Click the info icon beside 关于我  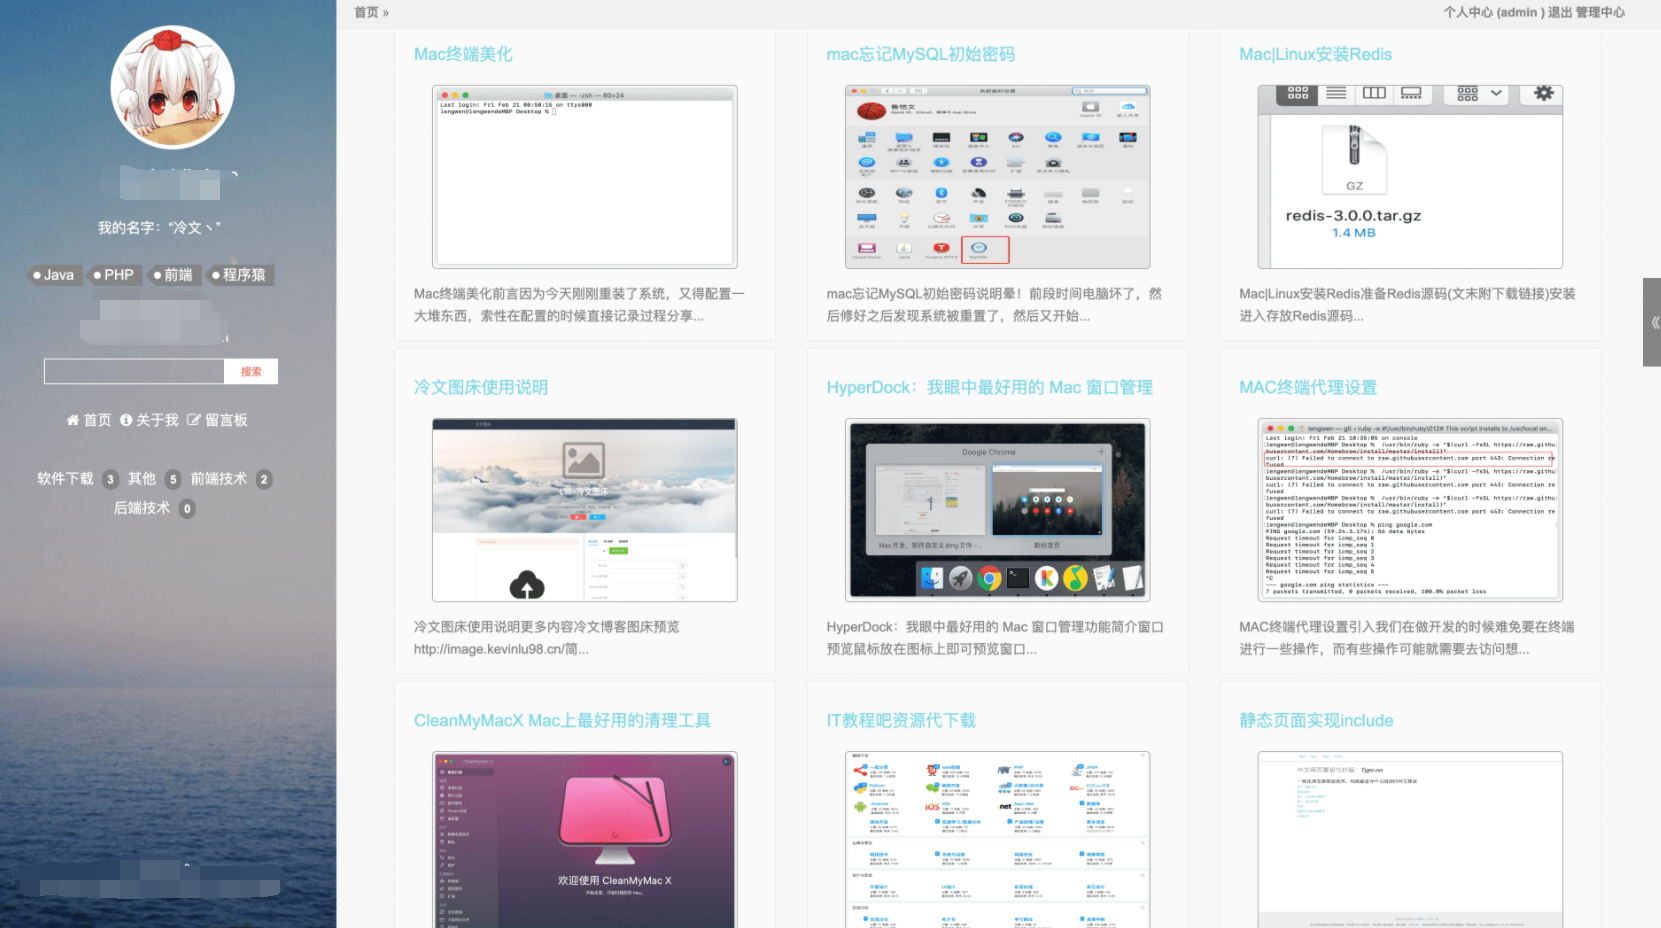(126, 420)
